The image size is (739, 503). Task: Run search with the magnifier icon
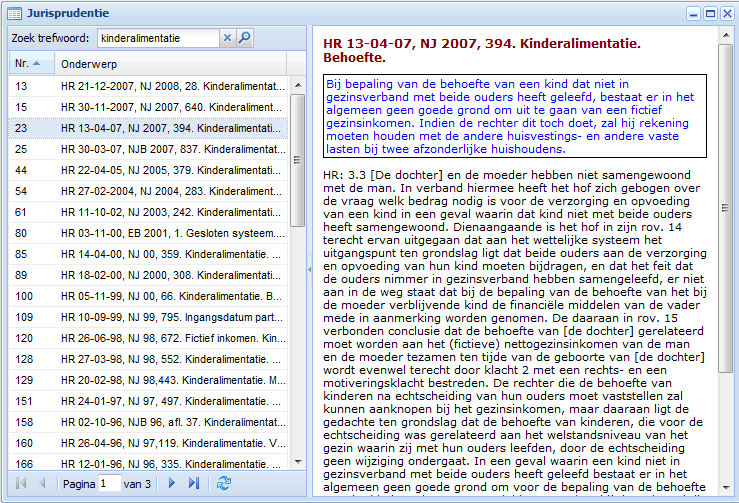245,38
